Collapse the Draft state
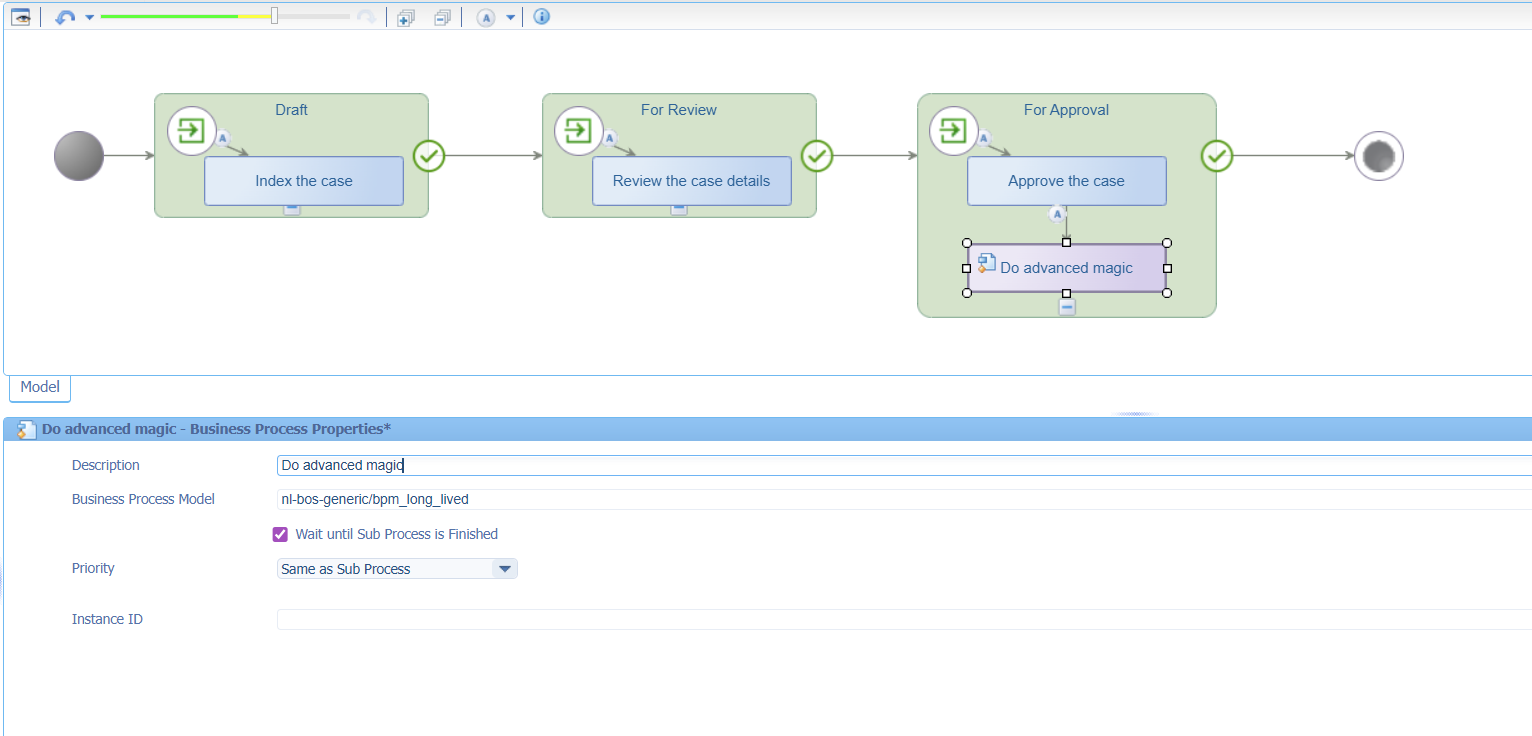1532x736 pixels. tap(291, 209)
